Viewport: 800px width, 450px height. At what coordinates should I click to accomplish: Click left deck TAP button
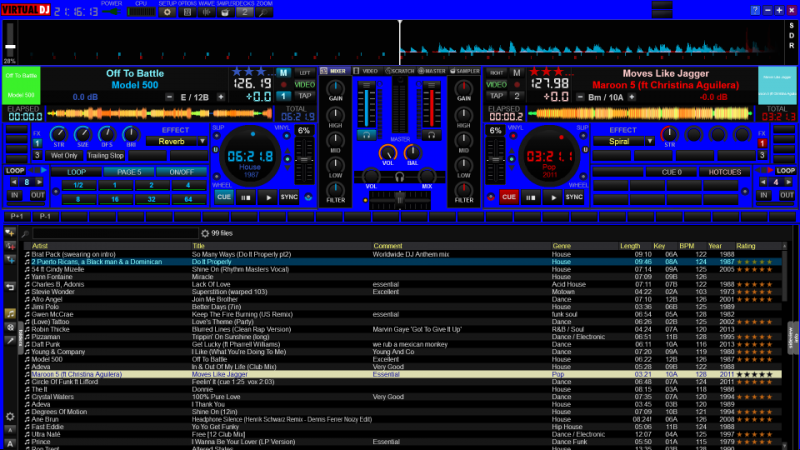pos(305,96)
